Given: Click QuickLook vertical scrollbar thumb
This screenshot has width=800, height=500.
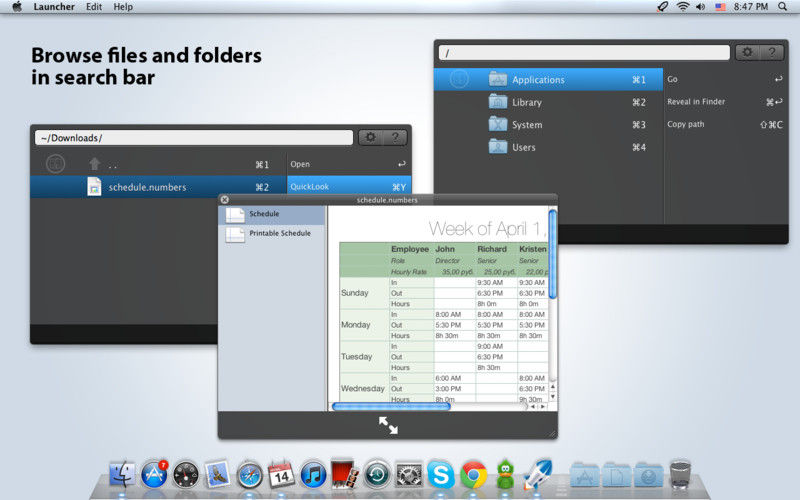Looking at the screenshot, I should [553, 254].
